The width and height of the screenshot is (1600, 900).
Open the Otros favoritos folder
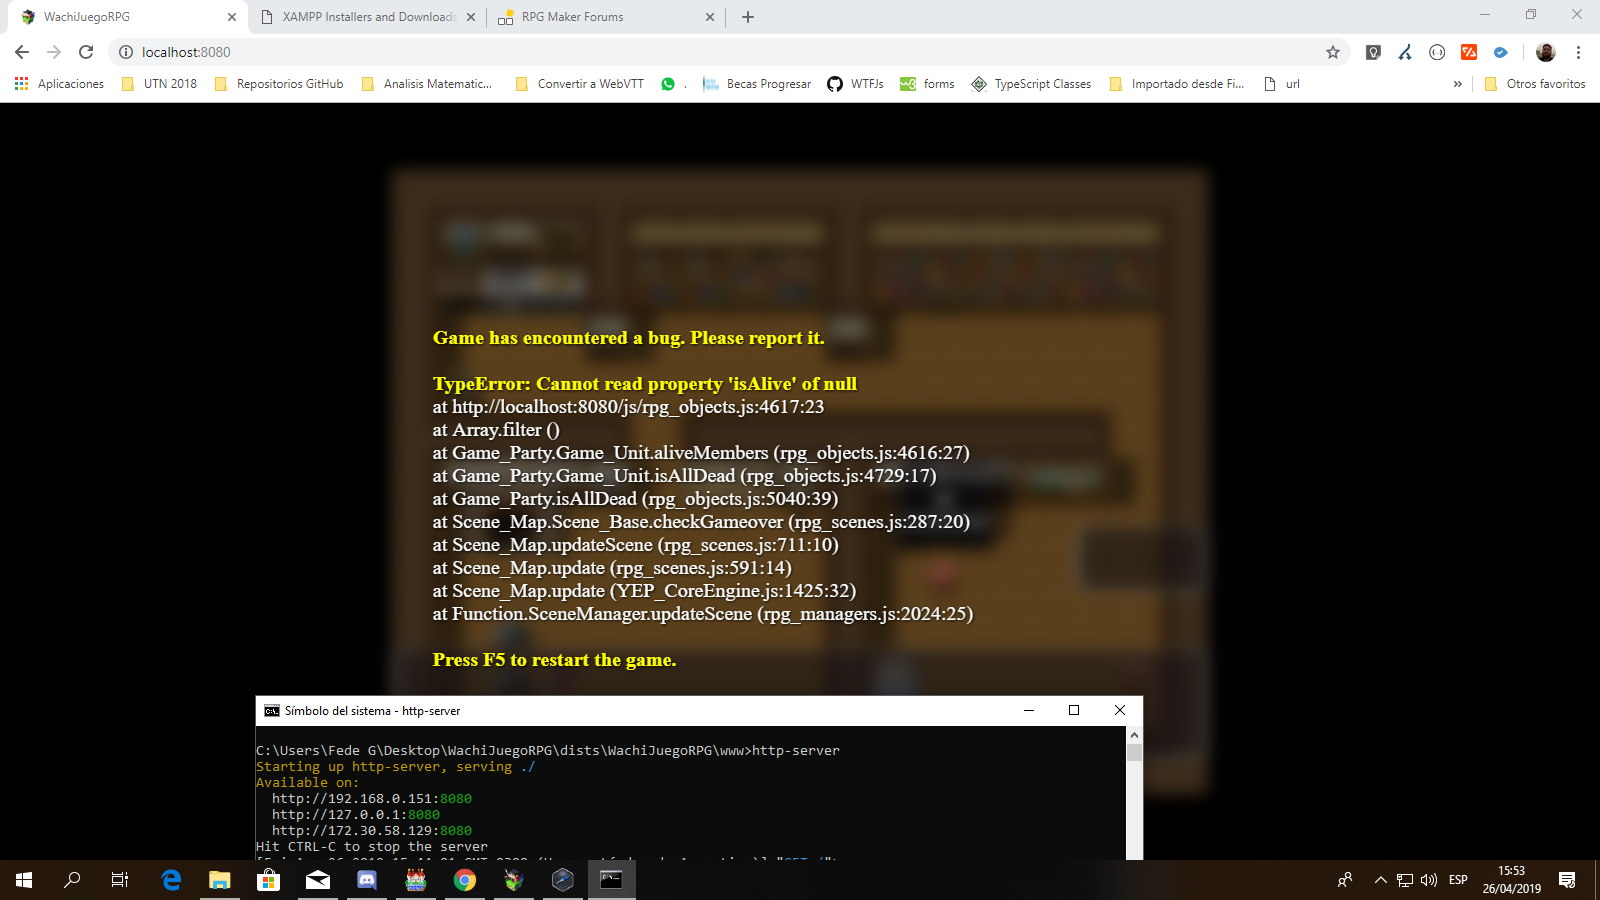[x=1535, y=84]
